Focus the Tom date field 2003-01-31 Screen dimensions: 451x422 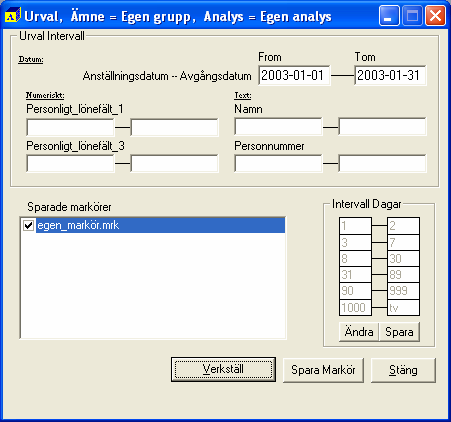390,75
